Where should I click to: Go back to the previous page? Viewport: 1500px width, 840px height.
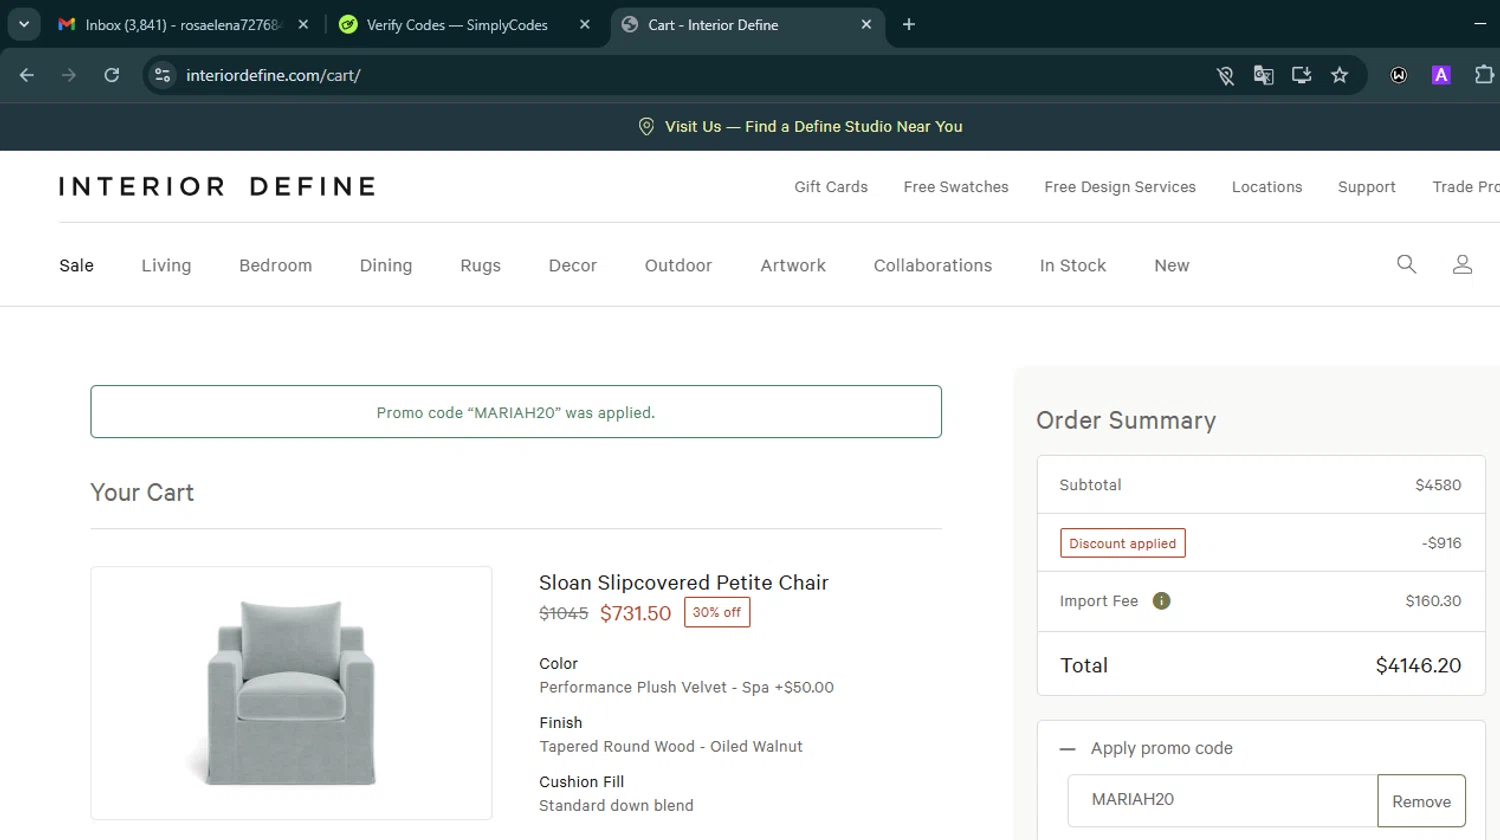[x=27, y=75]
